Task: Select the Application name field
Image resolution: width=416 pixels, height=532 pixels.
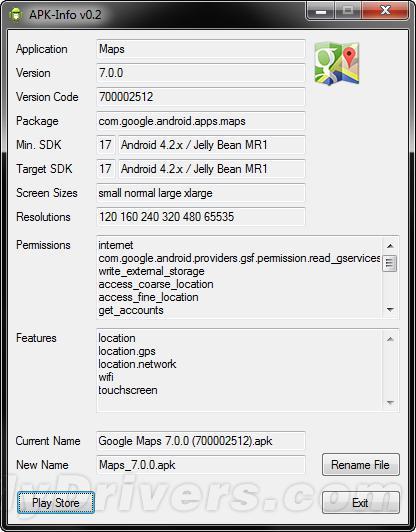Action: (201, 49)
